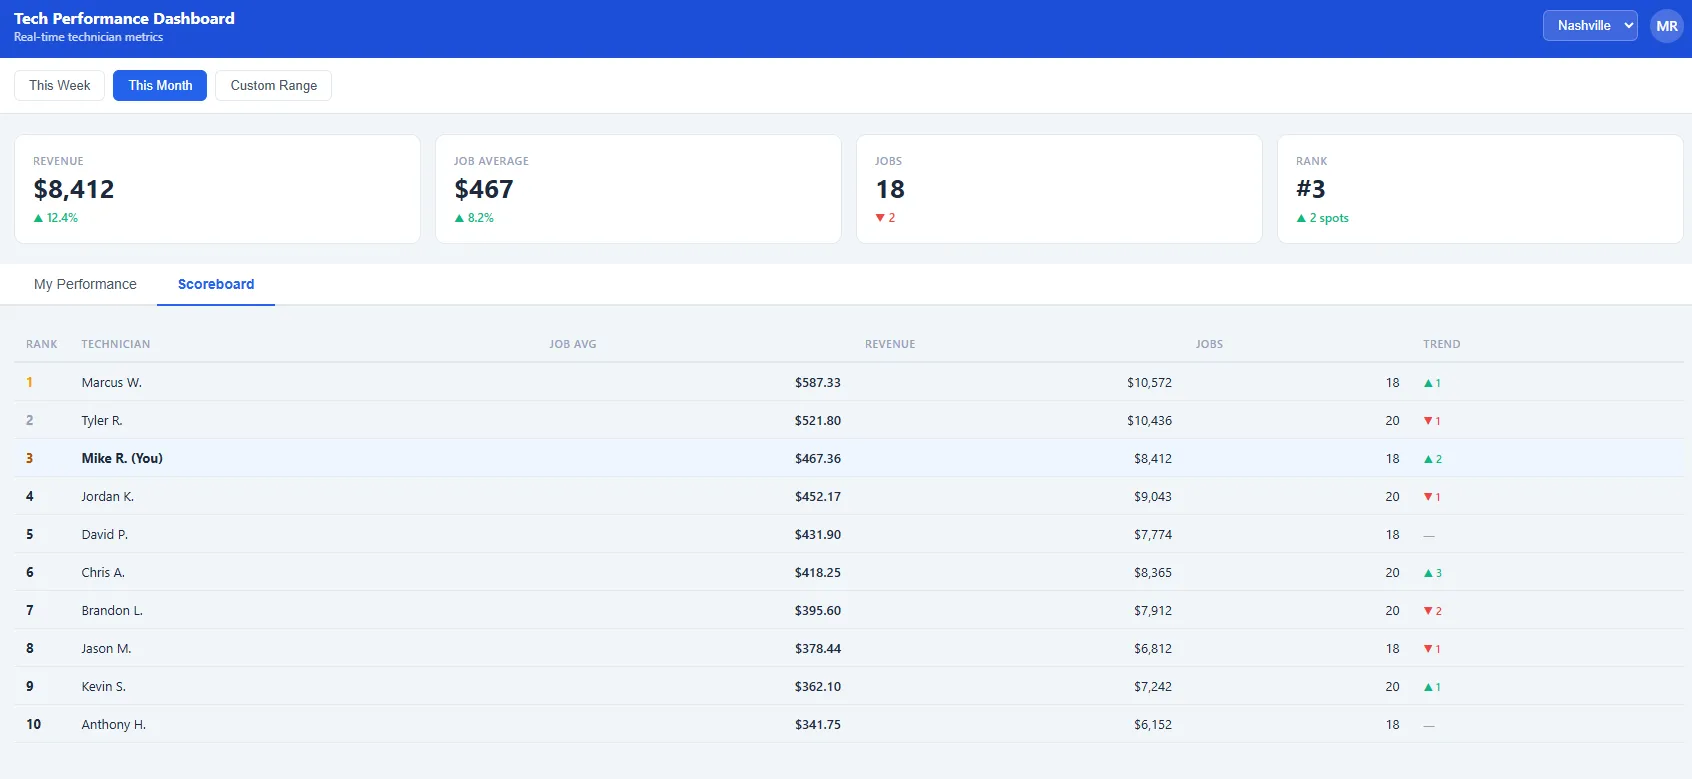Click the green trend arrow for Chris A.
Screen dimensions: 1692x779
pos(1429,573)
